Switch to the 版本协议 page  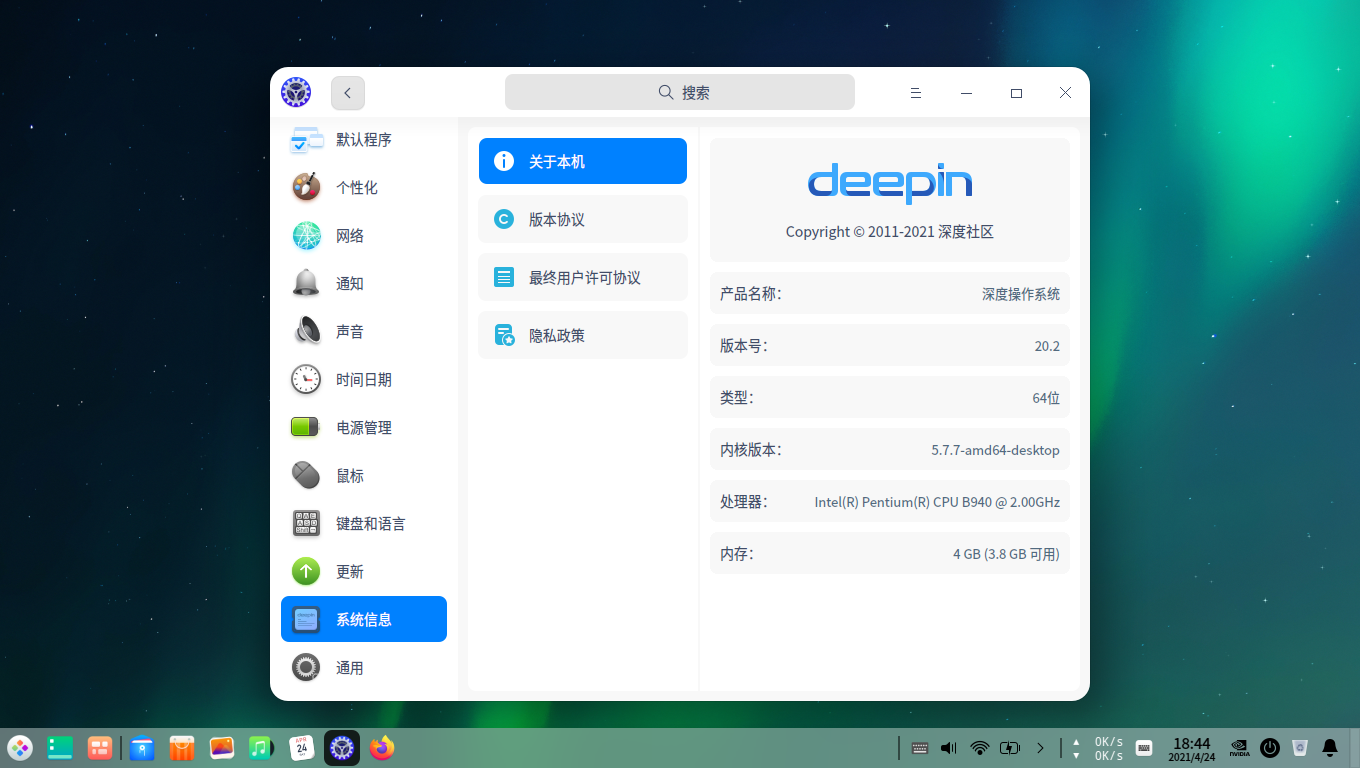click(x=582, y=219)
